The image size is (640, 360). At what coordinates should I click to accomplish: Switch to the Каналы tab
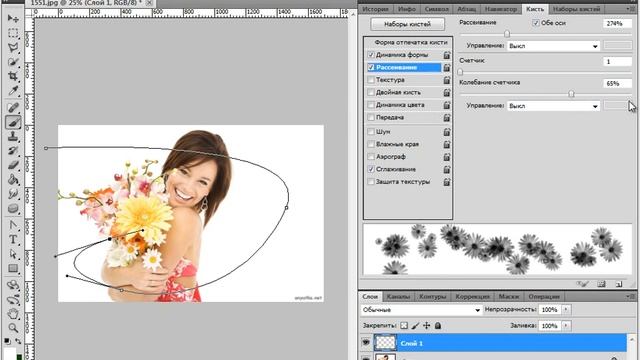398,297
